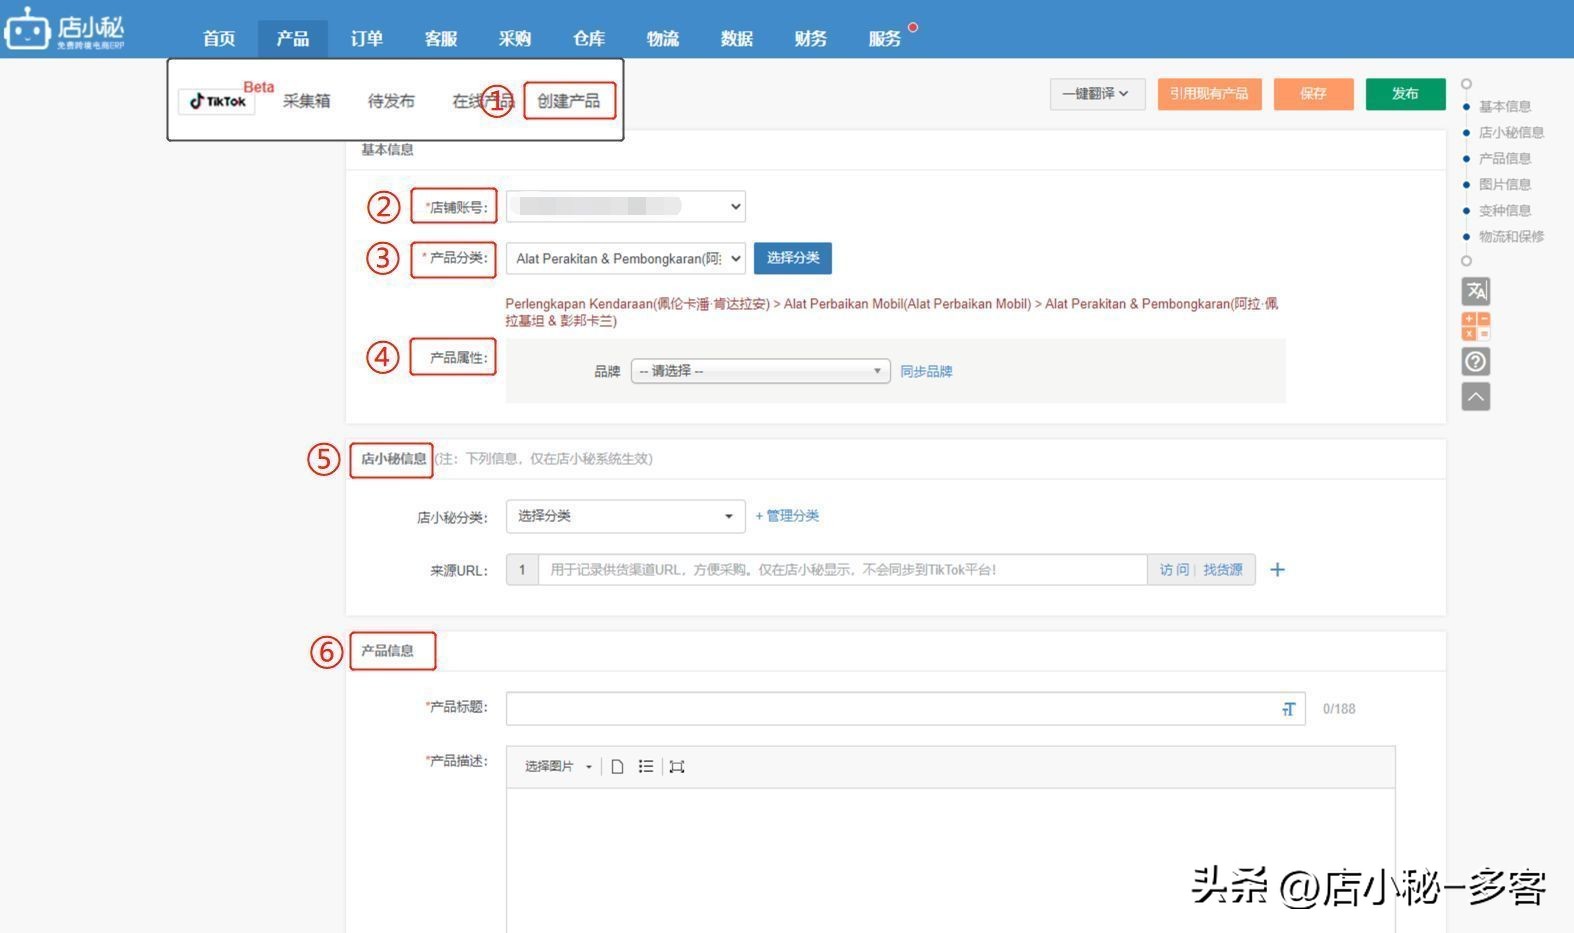The height and width of the screenshot is (933, 1574).
Task: Jump to 变种信息 in the side navigation
Action: point(1504,210)
